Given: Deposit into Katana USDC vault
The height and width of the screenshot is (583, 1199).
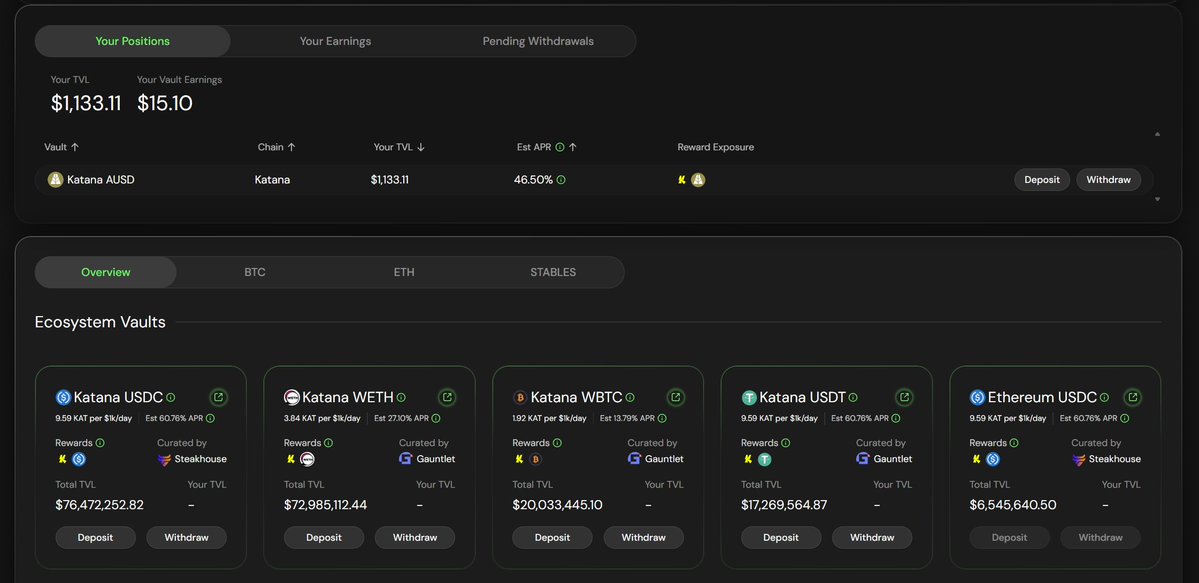Looking at the screenshot, I should click(x=96, y=538).
